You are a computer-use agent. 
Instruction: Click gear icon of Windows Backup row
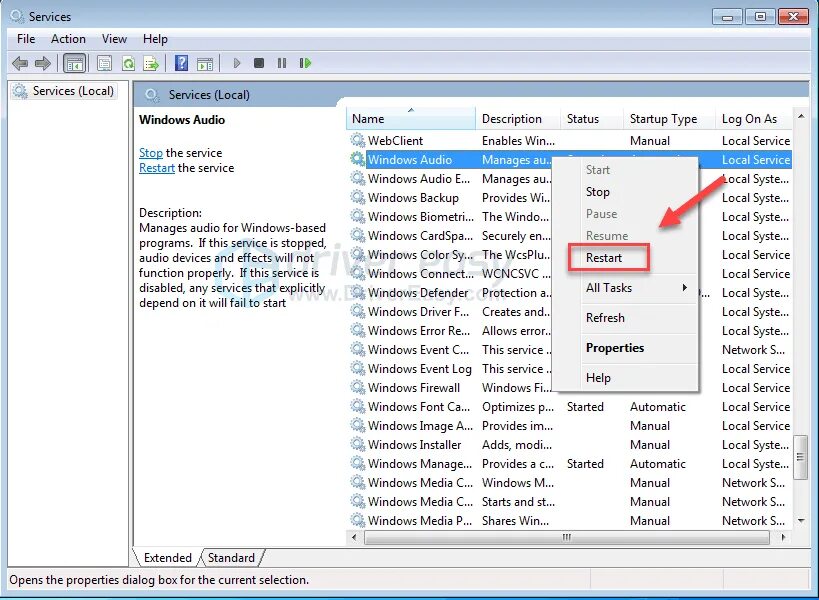pyautogui.click(x=358, y=197)
